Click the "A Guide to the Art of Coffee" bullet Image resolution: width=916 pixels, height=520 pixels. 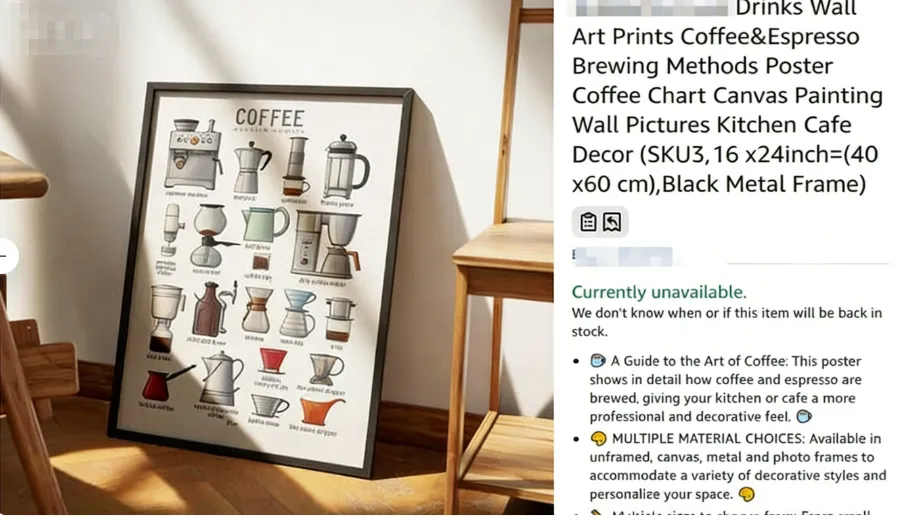tap(727, 389)
